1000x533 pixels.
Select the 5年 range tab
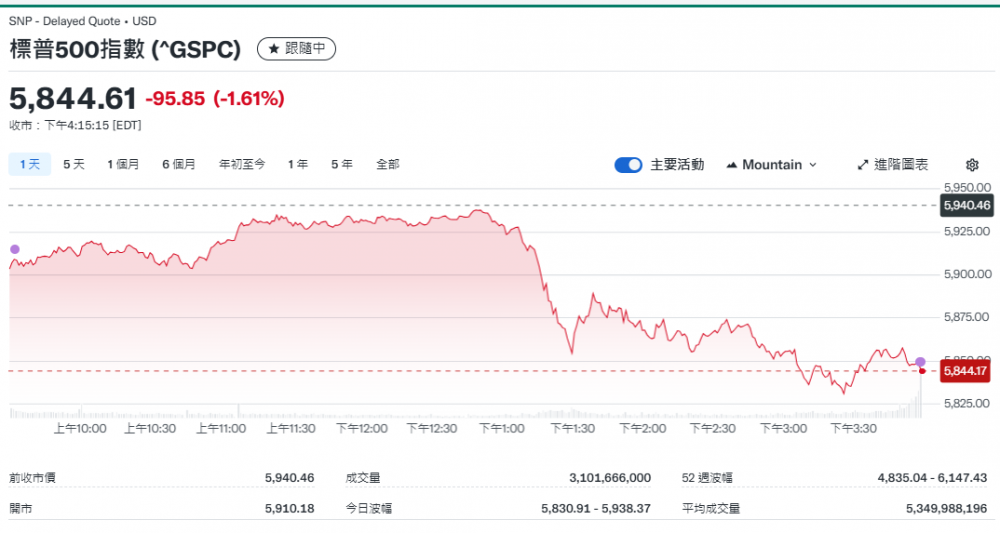pyautogui.click(x=342, y=164)
